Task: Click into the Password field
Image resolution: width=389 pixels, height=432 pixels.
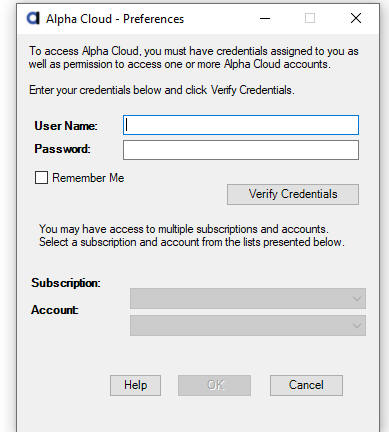Action: point(241,150)
